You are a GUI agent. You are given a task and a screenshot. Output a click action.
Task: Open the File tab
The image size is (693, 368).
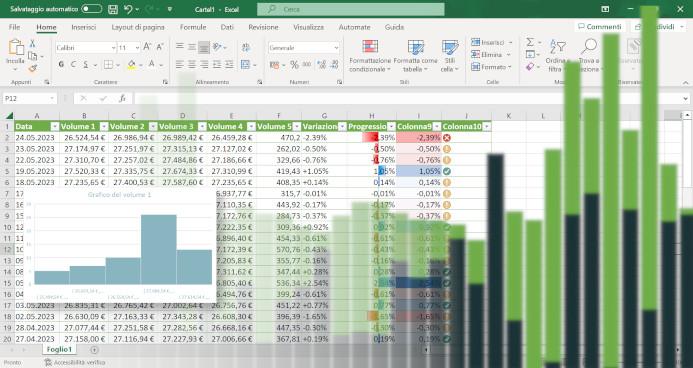click(14, 27)
